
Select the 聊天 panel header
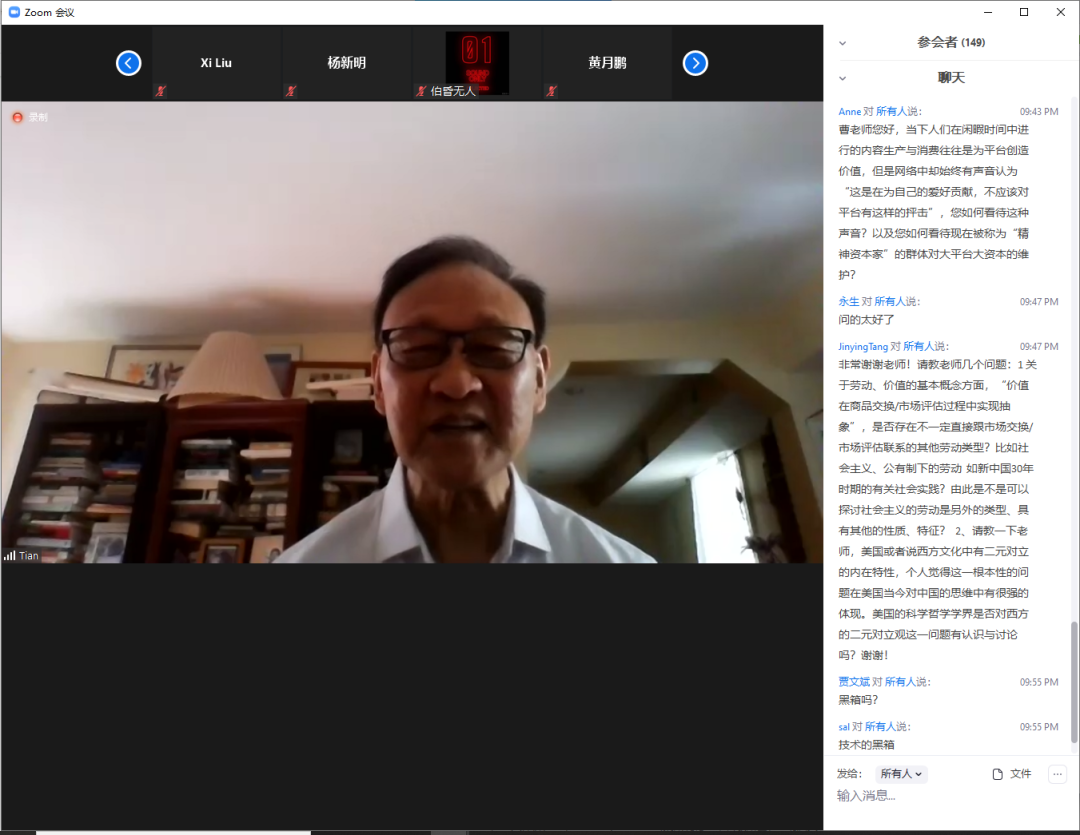click(951, 78)
